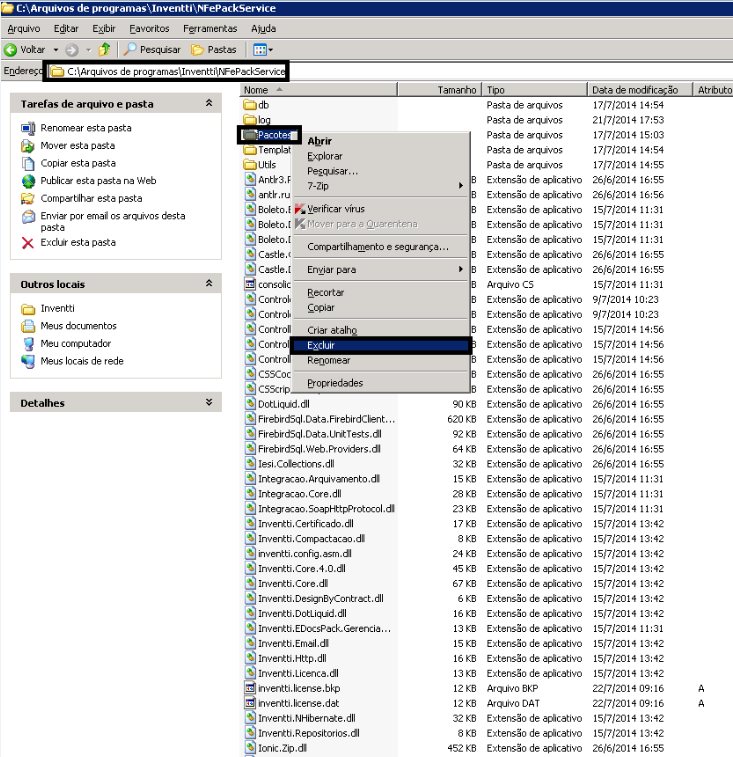The height and width of the screenshot is (757, 733).
Task: Expand the Detalhes panel
Action: click(208, 403)
